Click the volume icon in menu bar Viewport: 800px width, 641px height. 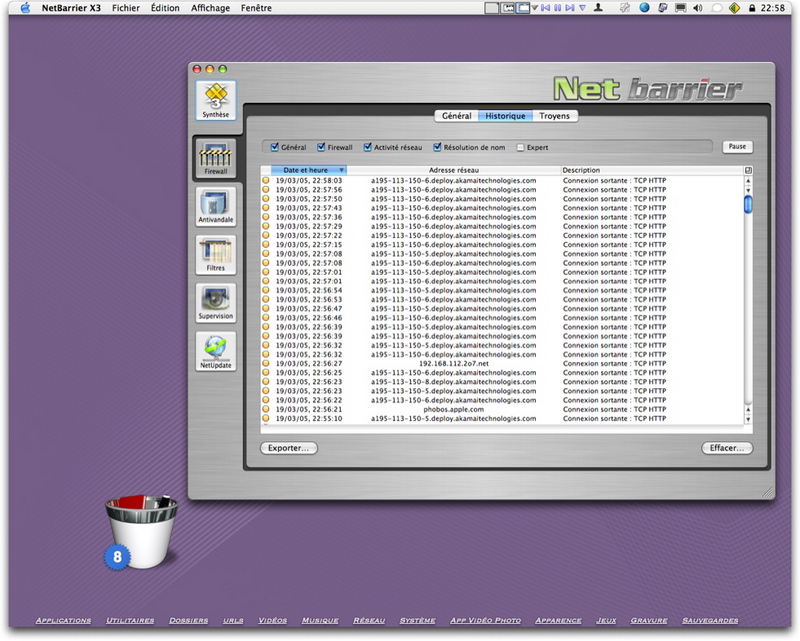(x=698, y=8)
